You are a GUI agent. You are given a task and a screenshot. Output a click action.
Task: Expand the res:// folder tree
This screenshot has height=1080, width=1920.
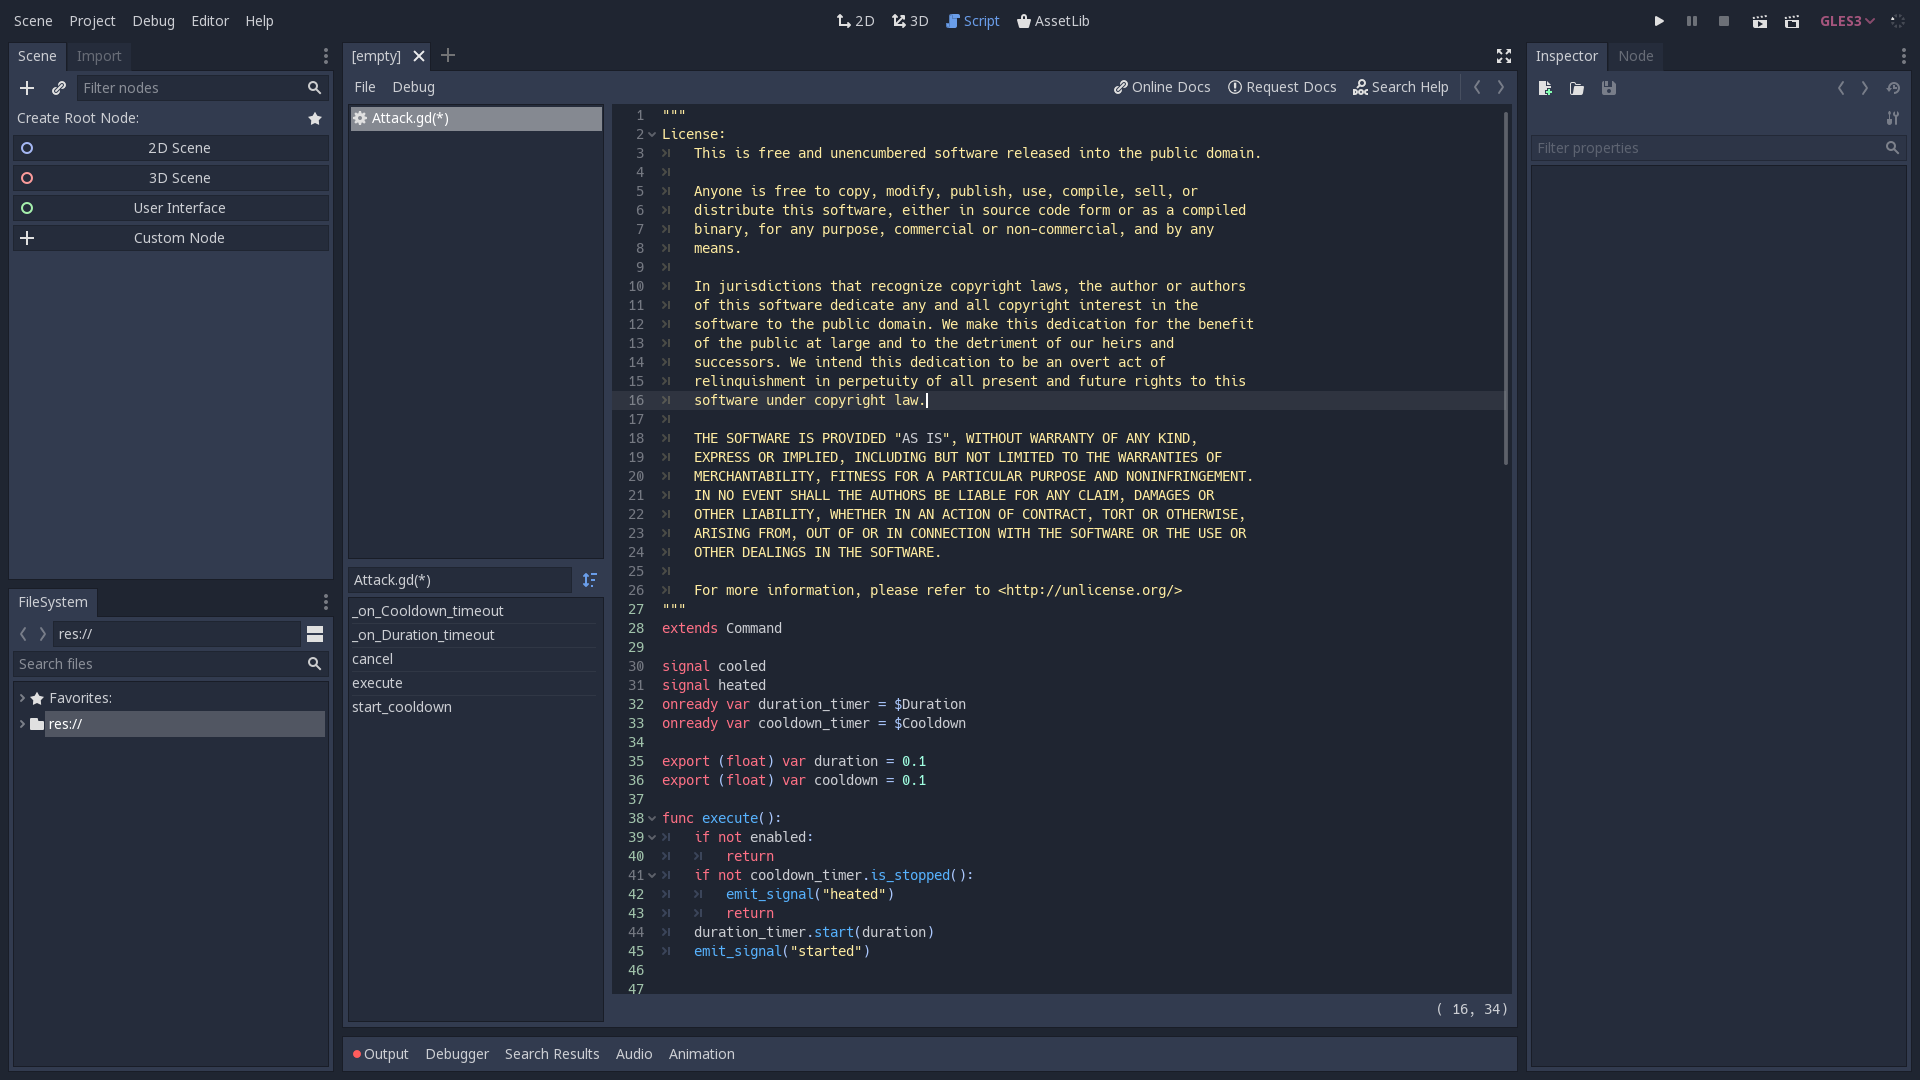click(22, 724)
